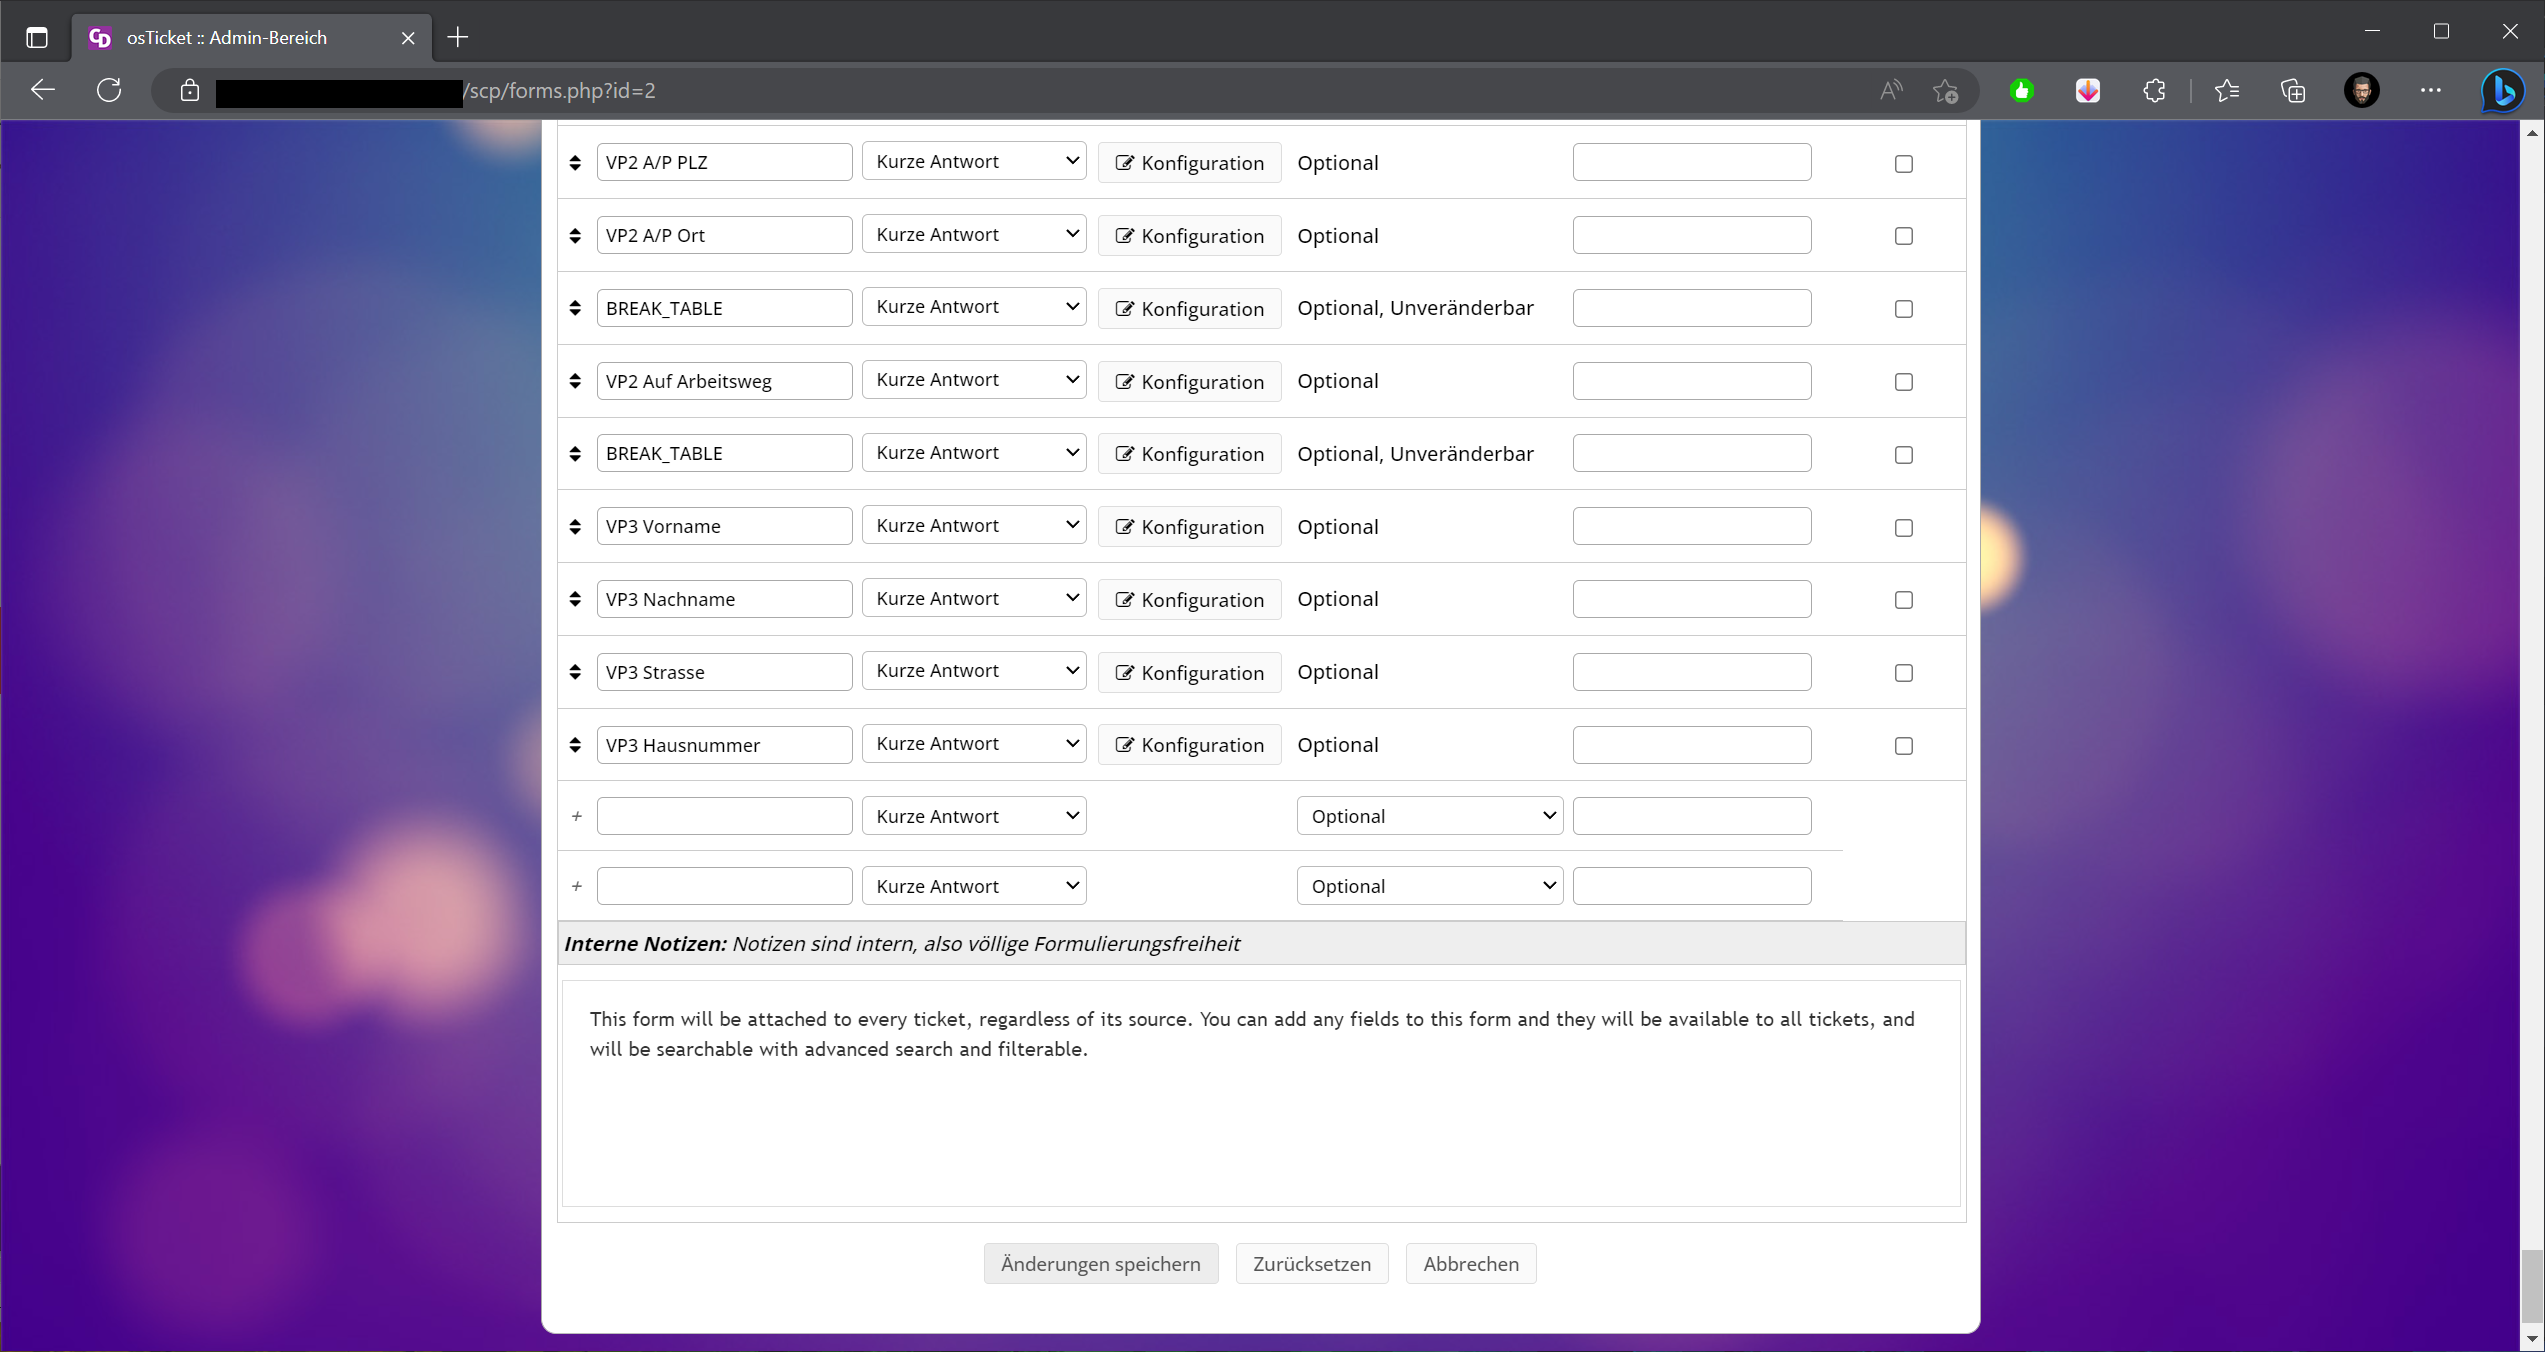Image resolution: width=2545 pixels, height=1352 pixels.
Task: Open Optional visibility dropdown in first new row
Action: coord(1430,816)
